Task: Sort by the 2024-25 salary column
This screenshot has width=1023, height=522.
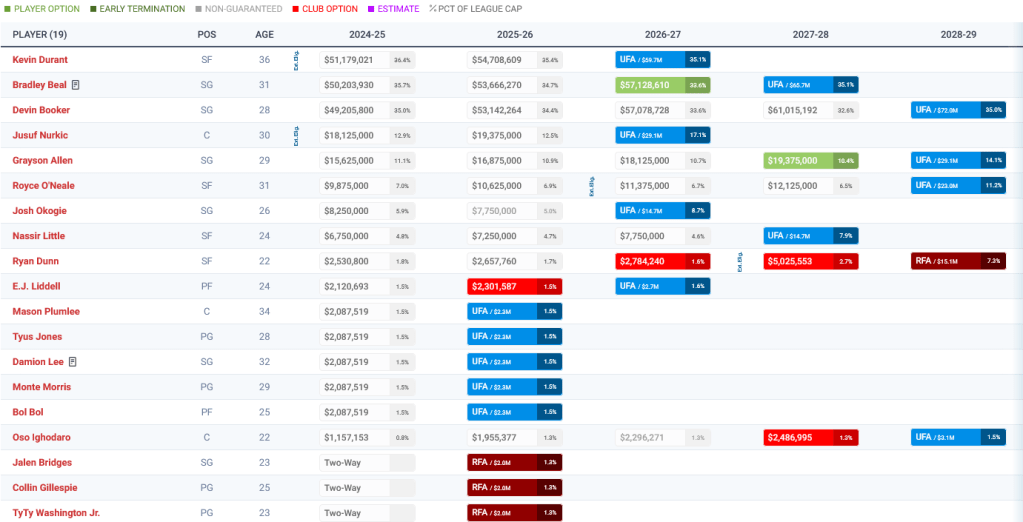Action: tap(367, 34)
